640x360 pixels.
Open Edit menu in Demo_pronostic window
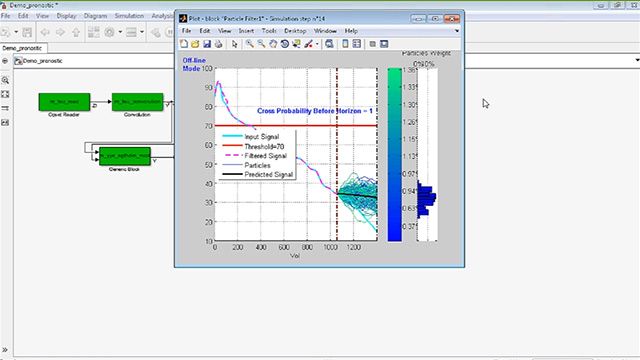[23, 16]
